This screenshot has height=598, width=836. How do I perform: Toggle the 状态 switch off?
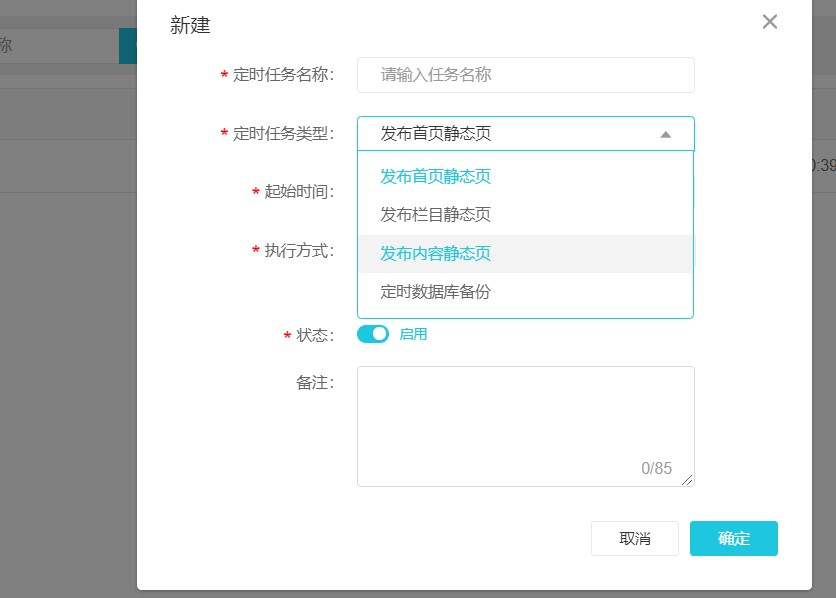pos(373,334)
